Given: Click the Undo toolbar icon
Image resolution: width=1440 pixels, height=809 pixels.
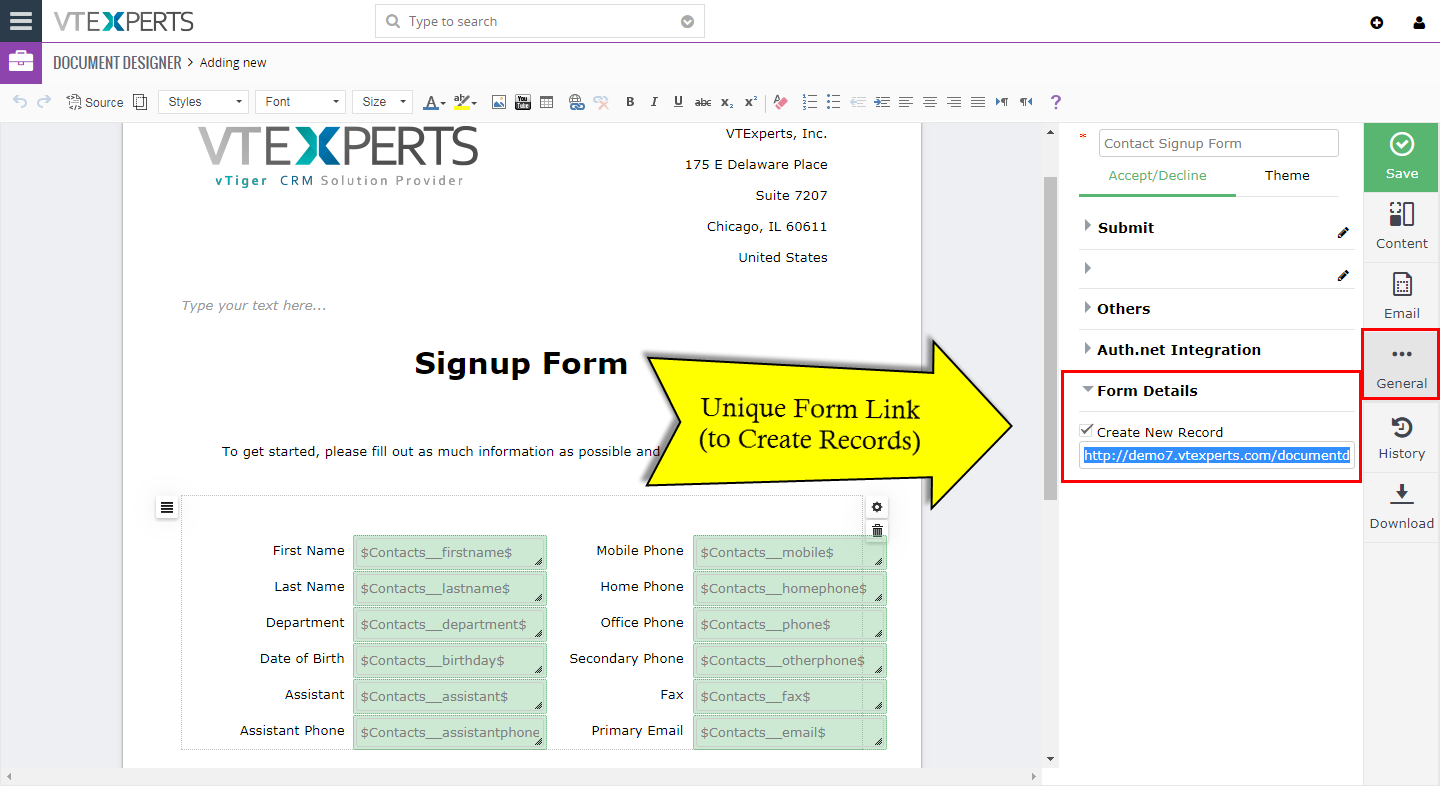Looking at the screenshot, I should point(20,102).
